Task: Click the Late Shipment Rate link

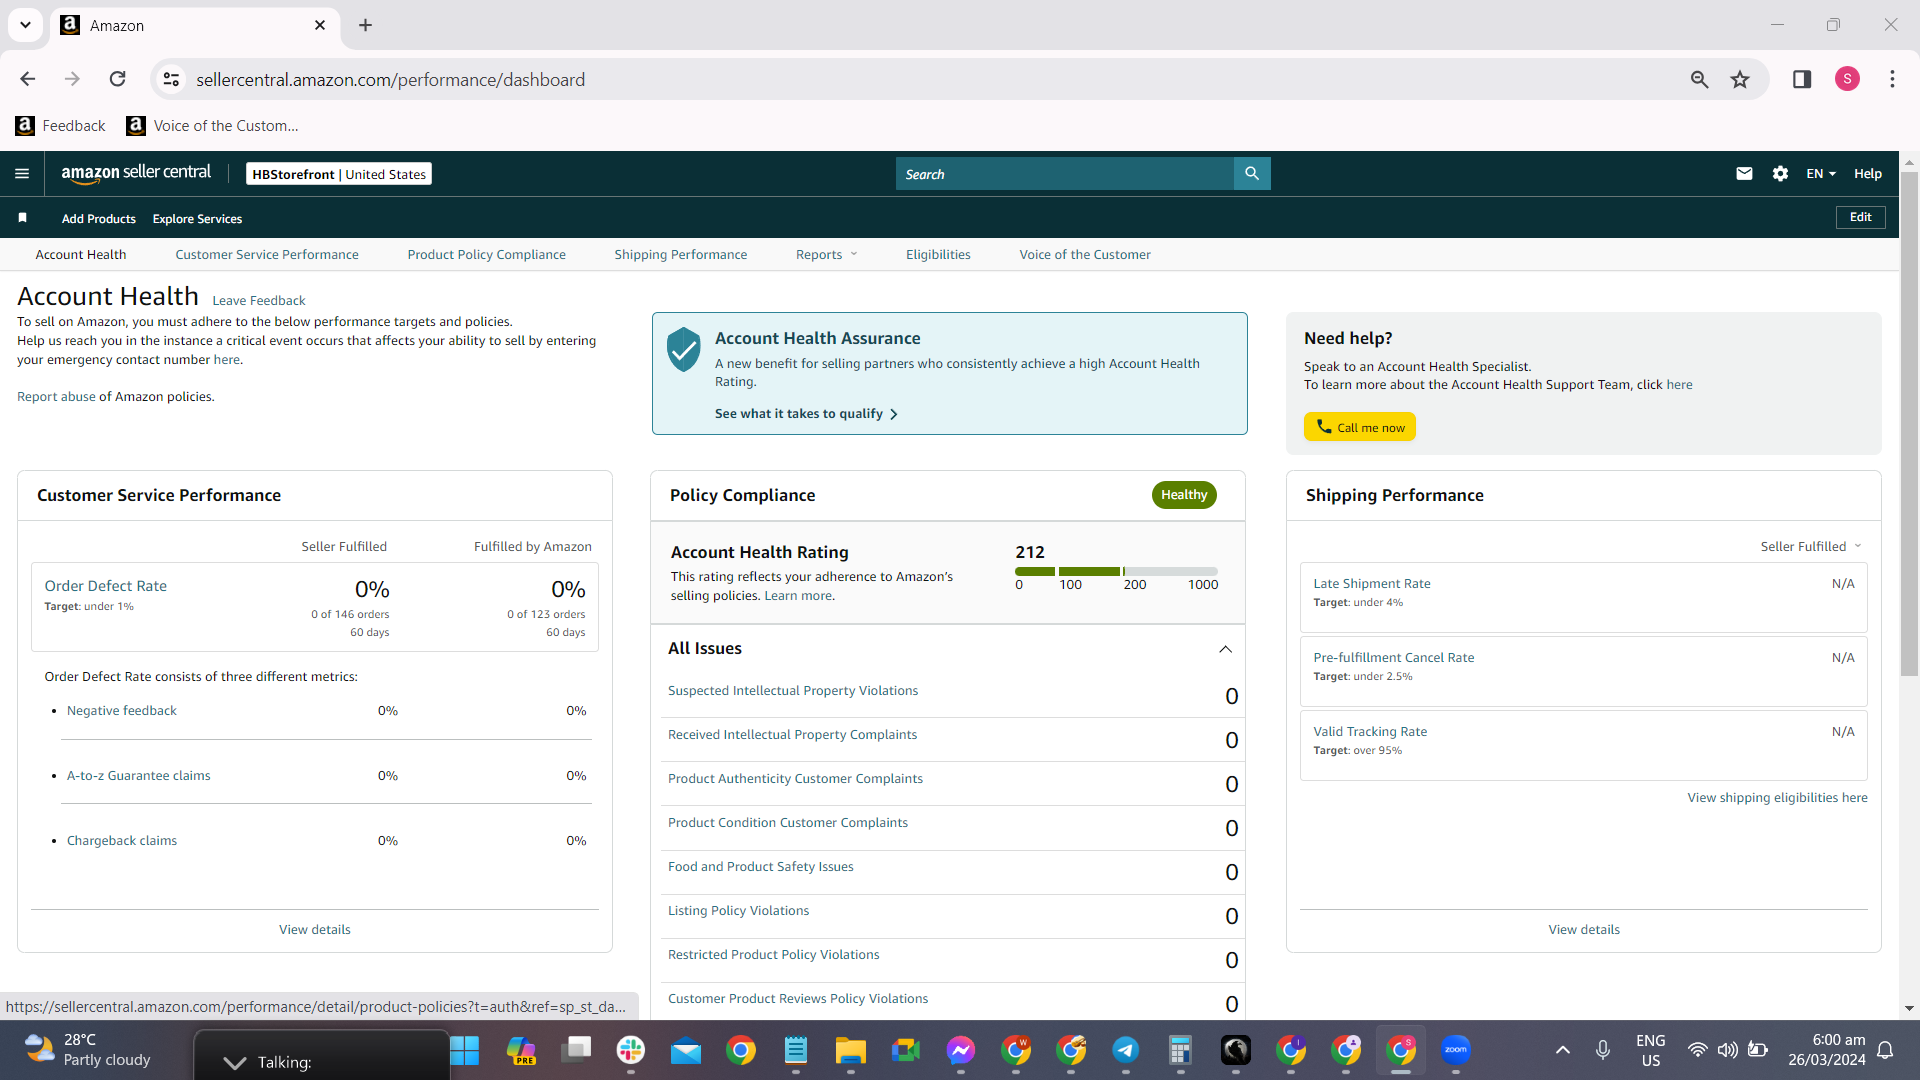Action: pyautogui.click(x=1372, y=584)
